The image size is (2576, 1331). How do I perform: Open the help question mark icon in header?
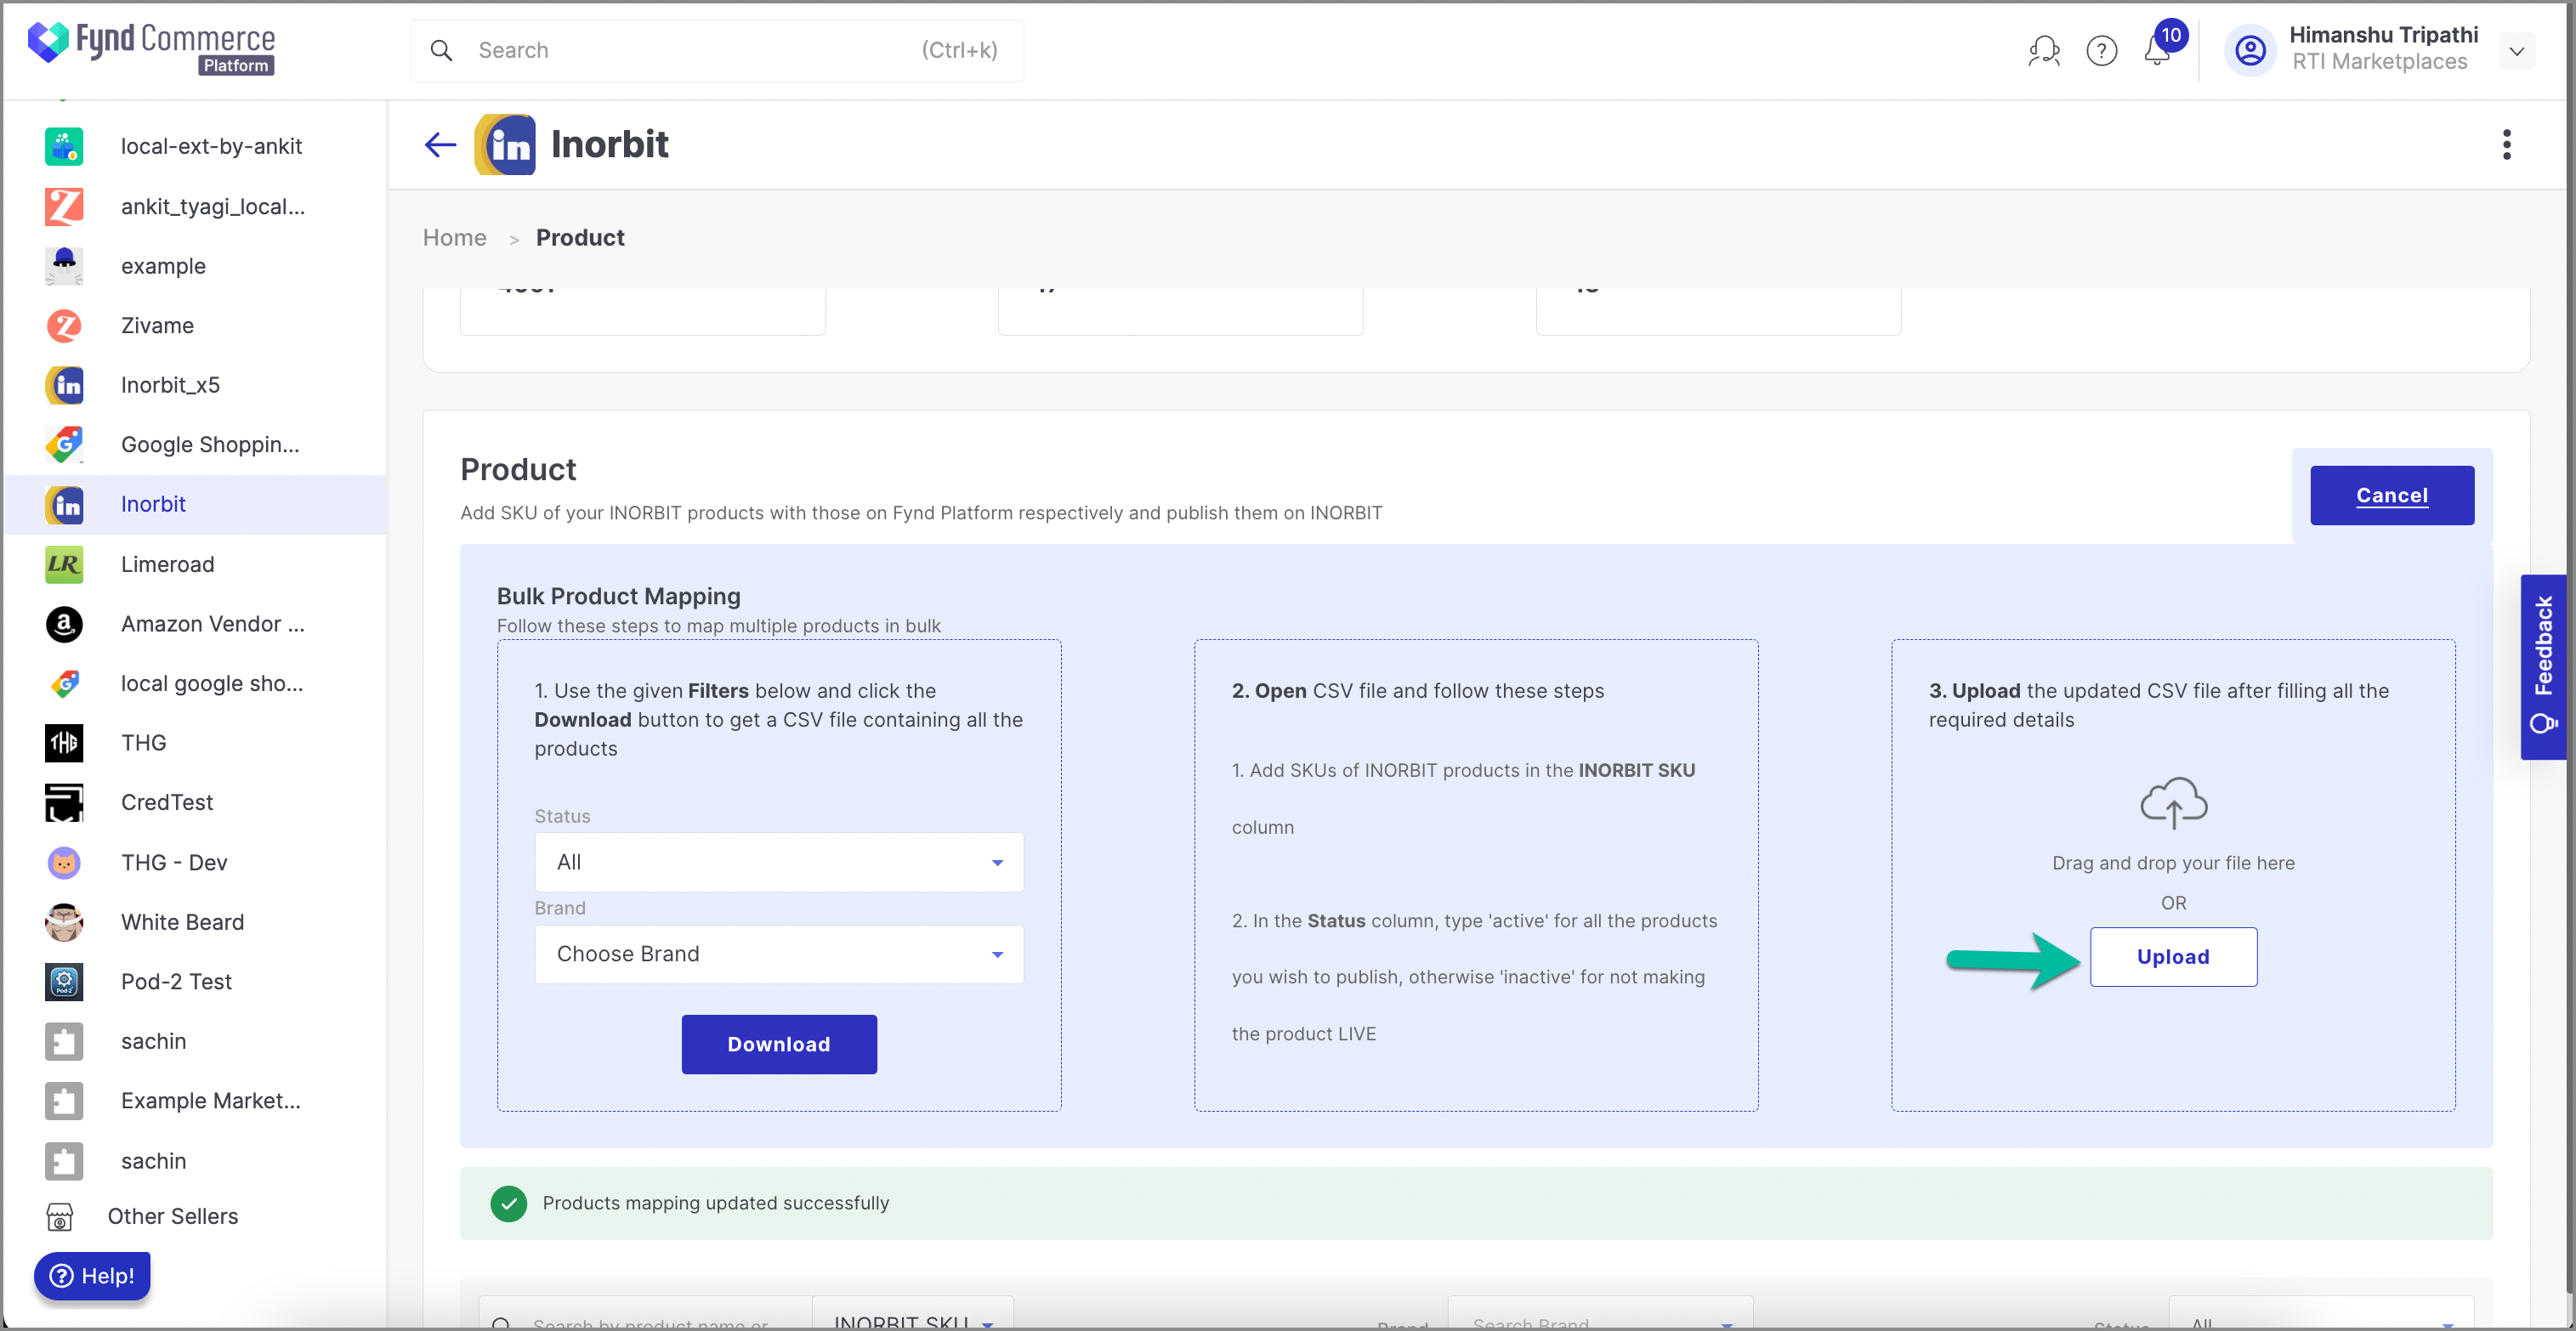(2101, 50)
